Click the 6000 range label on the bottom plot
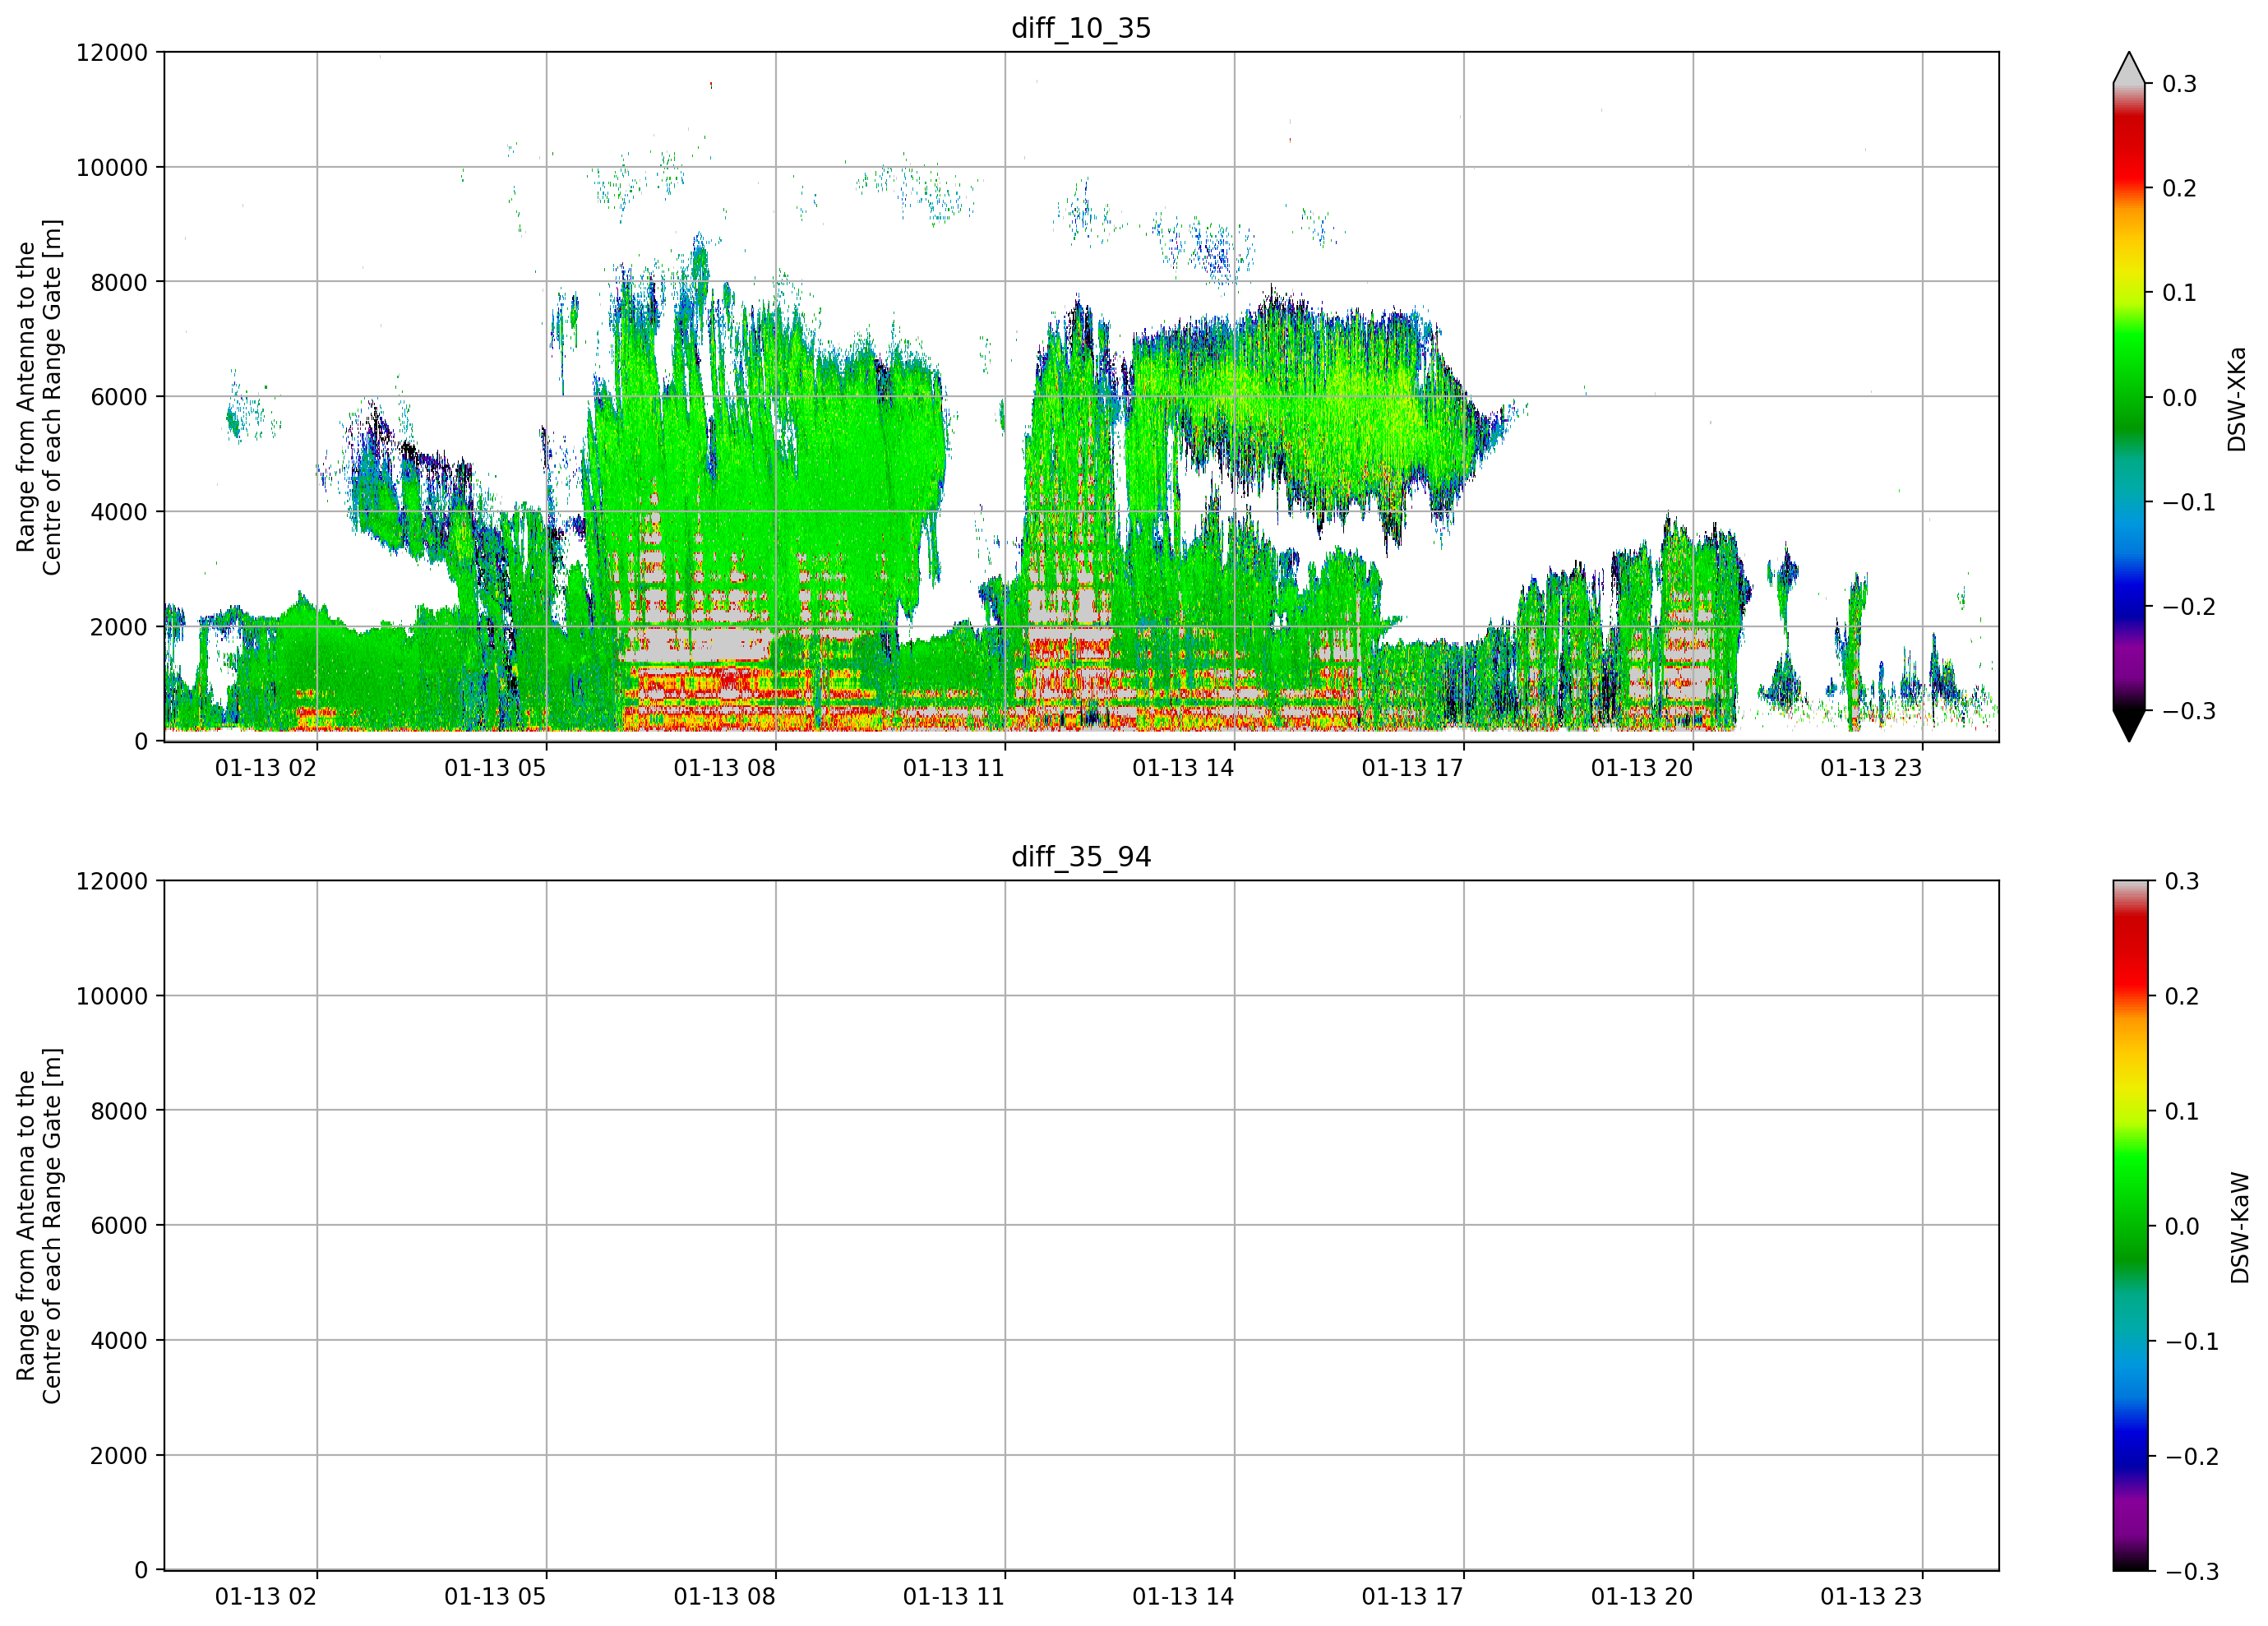This screenshot has height=1626, width=2268. [x=119, y=1226]
